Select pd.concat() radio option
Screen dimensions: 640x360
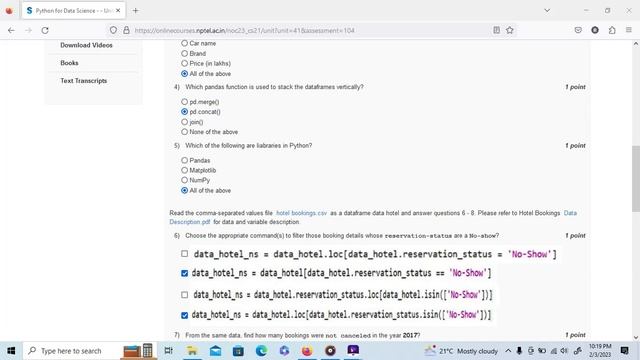point(184,111)
